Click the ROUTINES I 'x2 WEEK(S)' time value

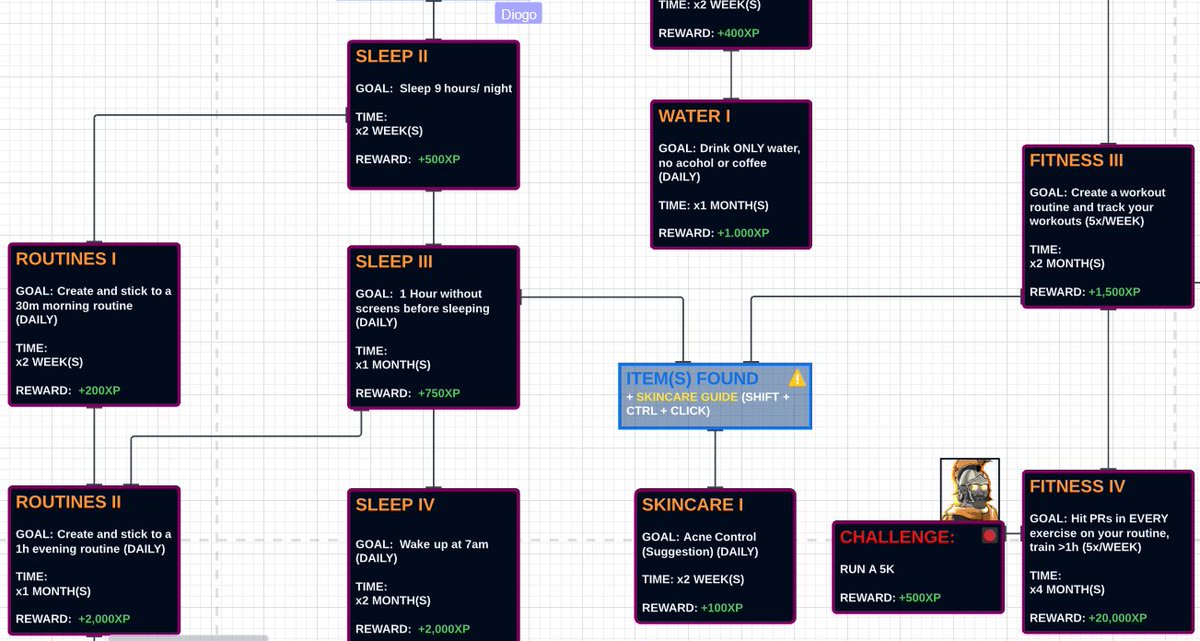(50, 362)
